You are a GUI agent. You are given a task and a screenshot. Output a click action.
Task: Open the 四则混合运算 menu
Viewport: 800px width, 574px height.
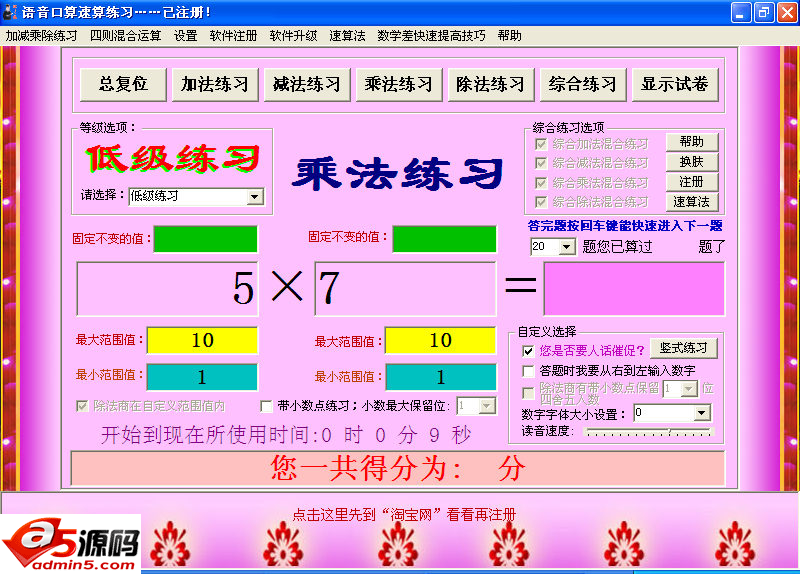point(125,36)
